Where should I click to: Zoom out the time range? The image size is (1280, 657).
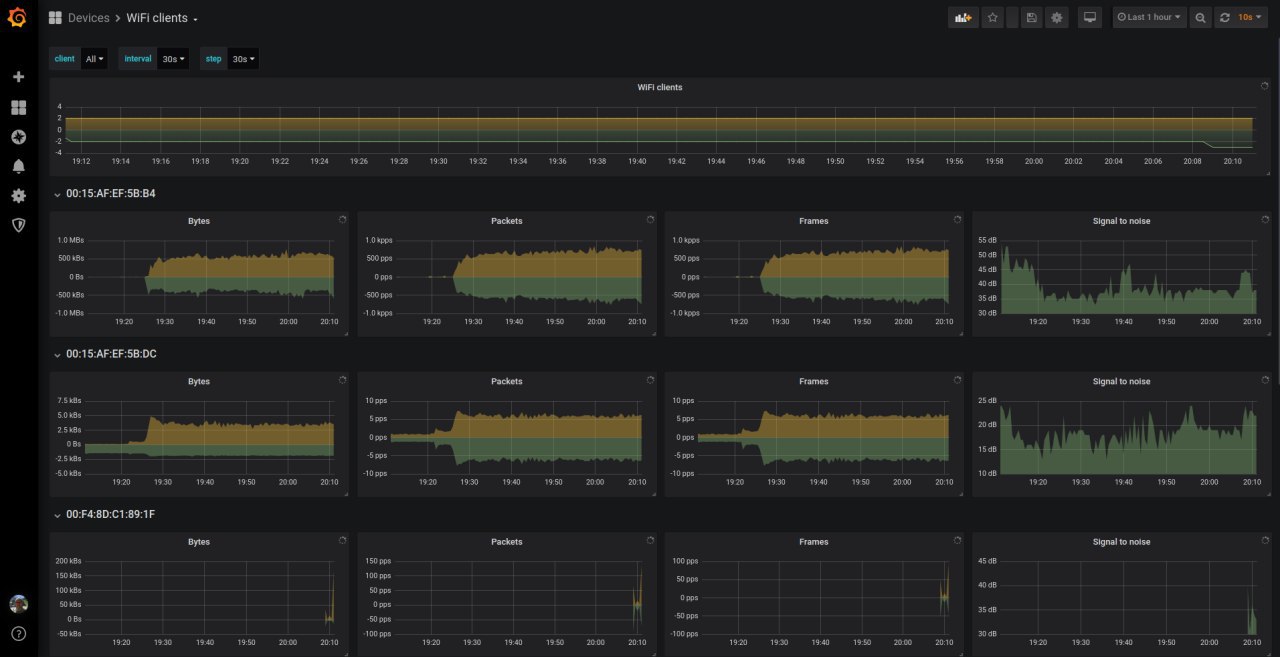tap(1201, 17)
